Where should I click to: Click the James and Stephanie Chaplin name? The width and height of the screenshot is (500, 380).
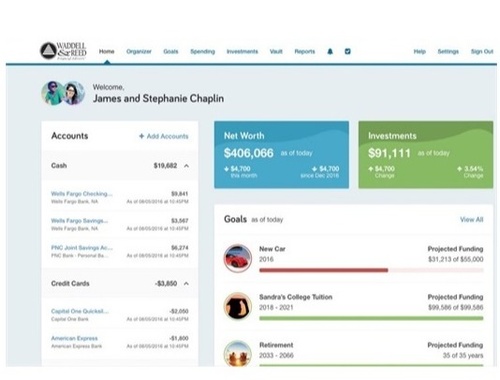(158, 98)
